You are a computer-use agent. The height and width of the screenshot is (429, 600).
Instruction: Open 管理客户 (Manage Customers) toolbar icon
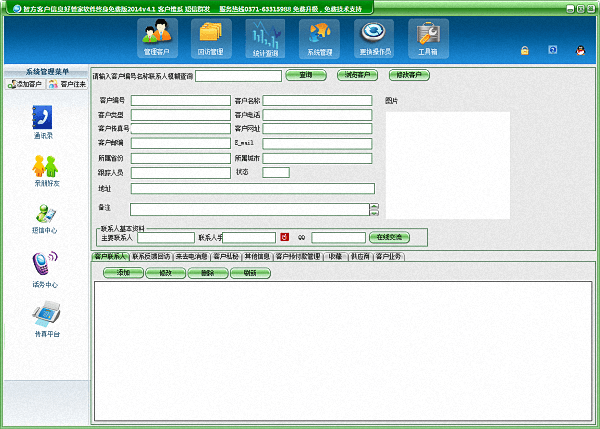(156, 38)
